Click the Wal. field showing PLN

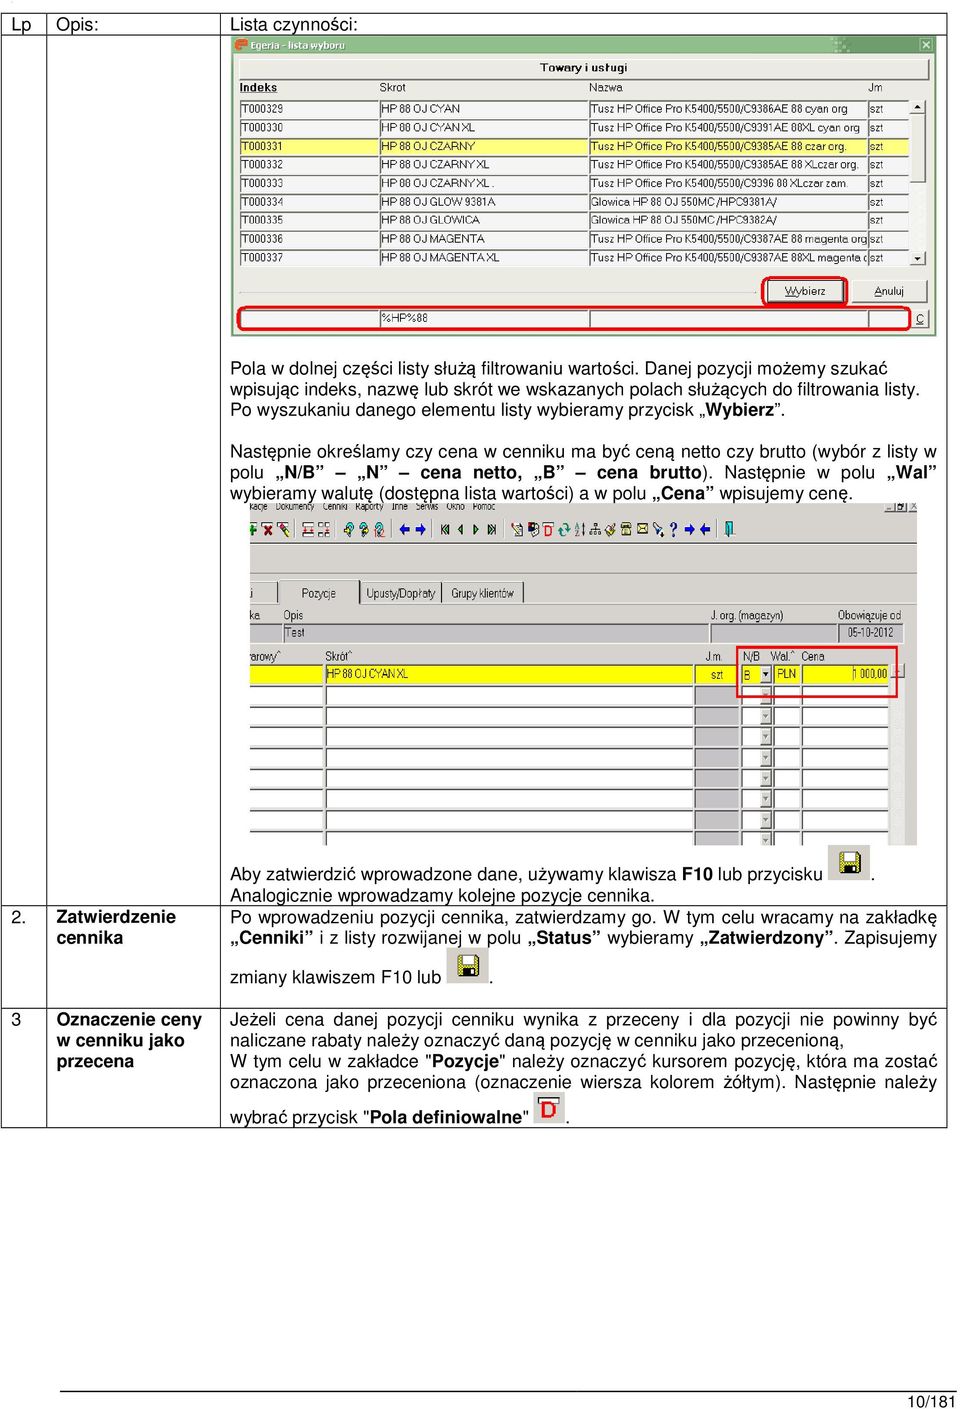[x=787, y=674]
